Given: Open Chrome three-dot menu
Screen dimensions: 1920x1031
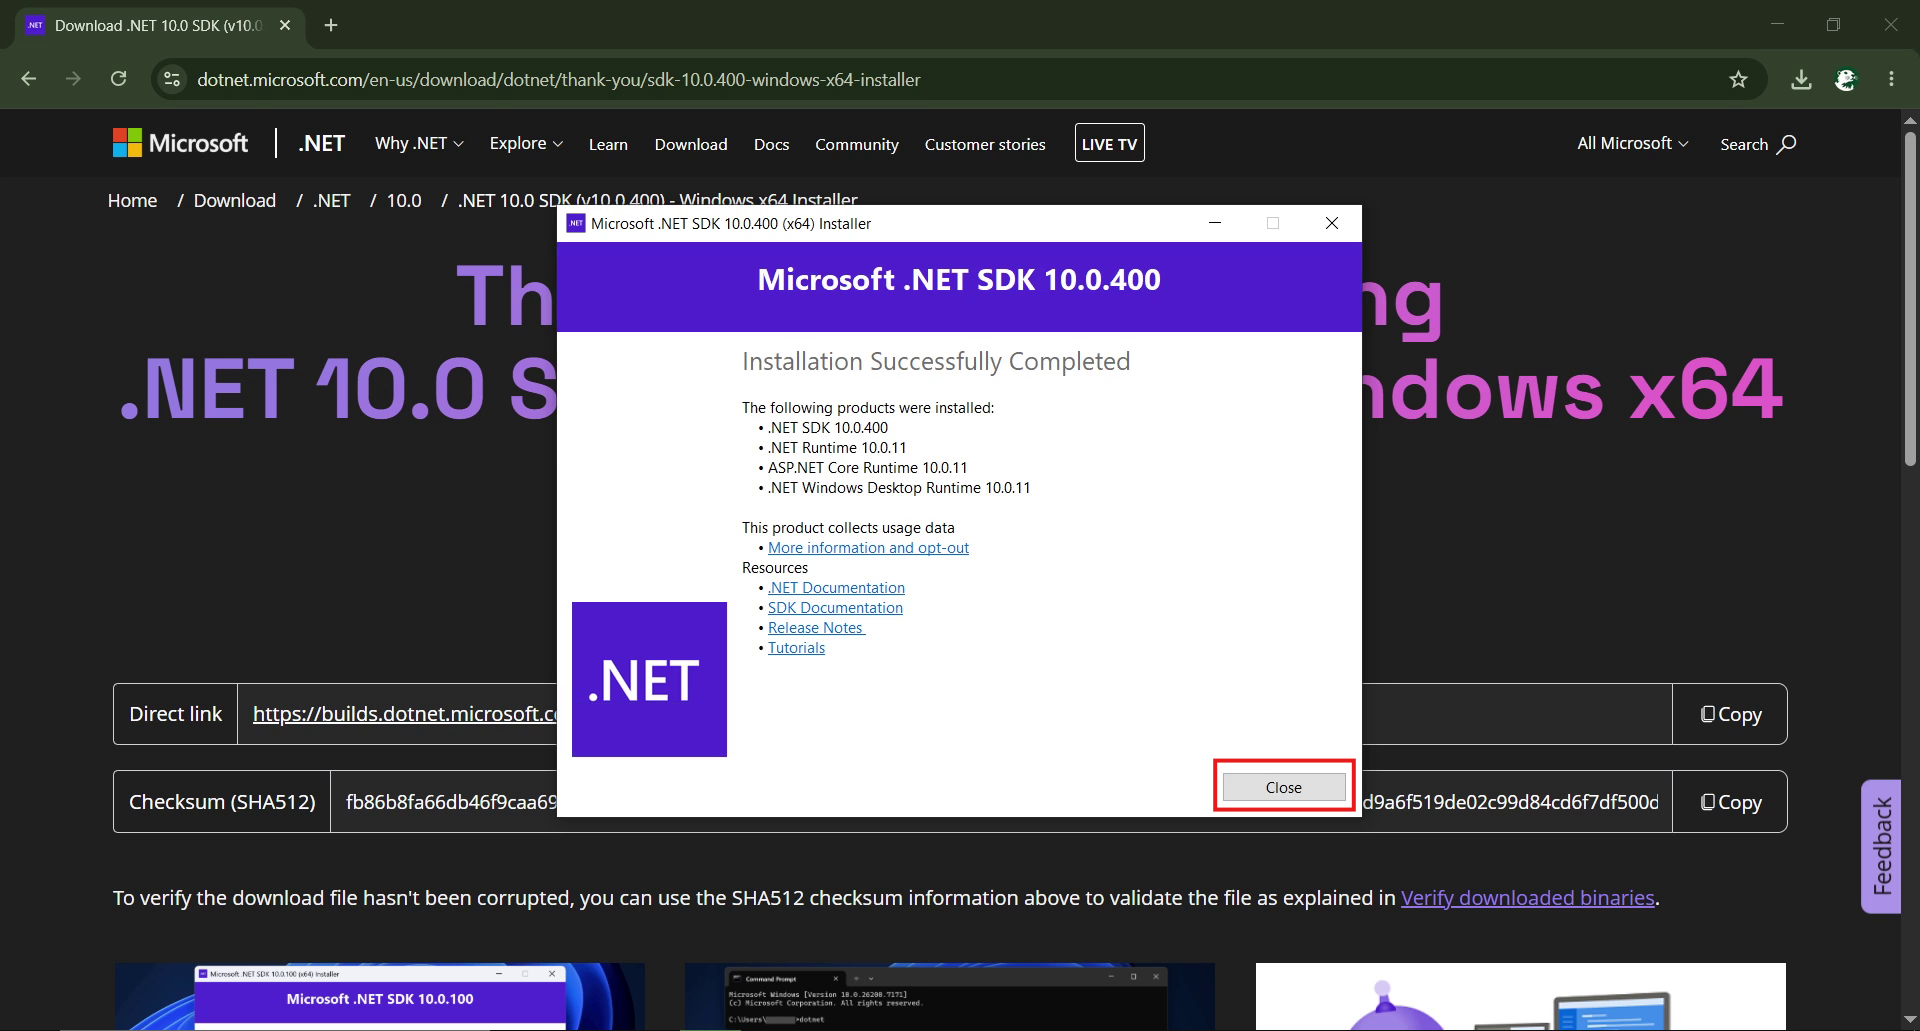Looking at the screenshot, I should tap(1891, 79).
